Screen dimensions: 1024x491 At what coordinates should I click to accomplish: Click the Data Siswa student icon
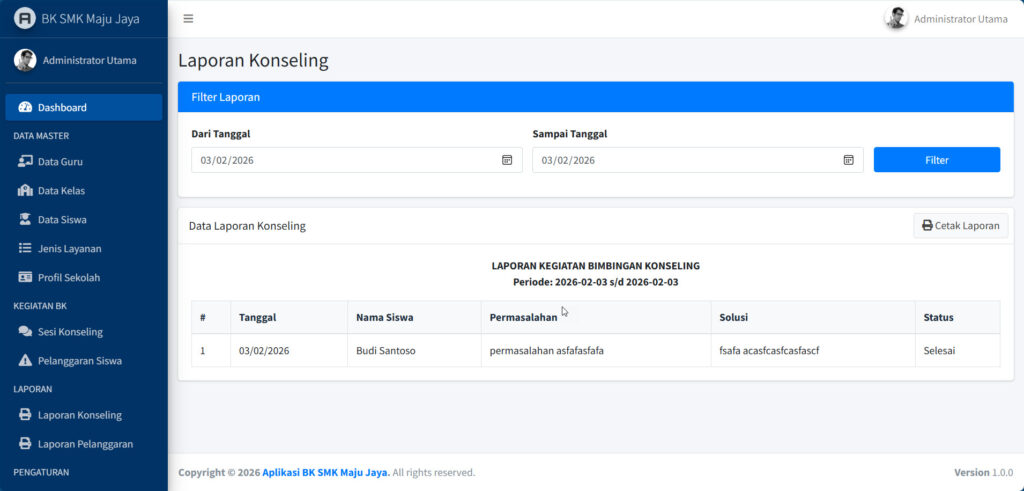pos(25,219)
